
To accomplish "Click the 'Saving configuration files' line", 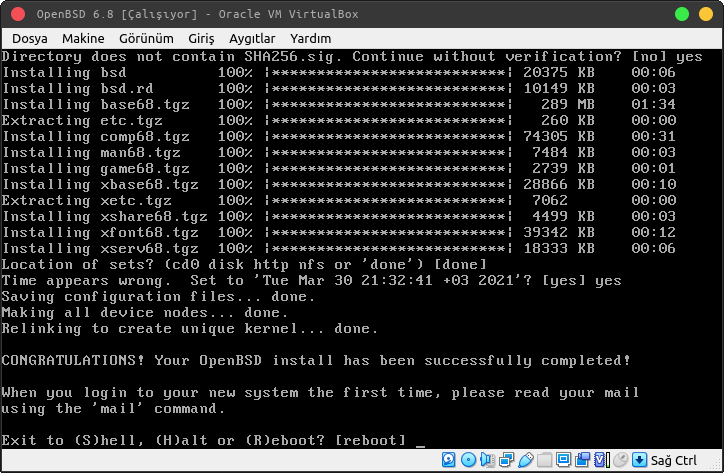I will point(158,297).
